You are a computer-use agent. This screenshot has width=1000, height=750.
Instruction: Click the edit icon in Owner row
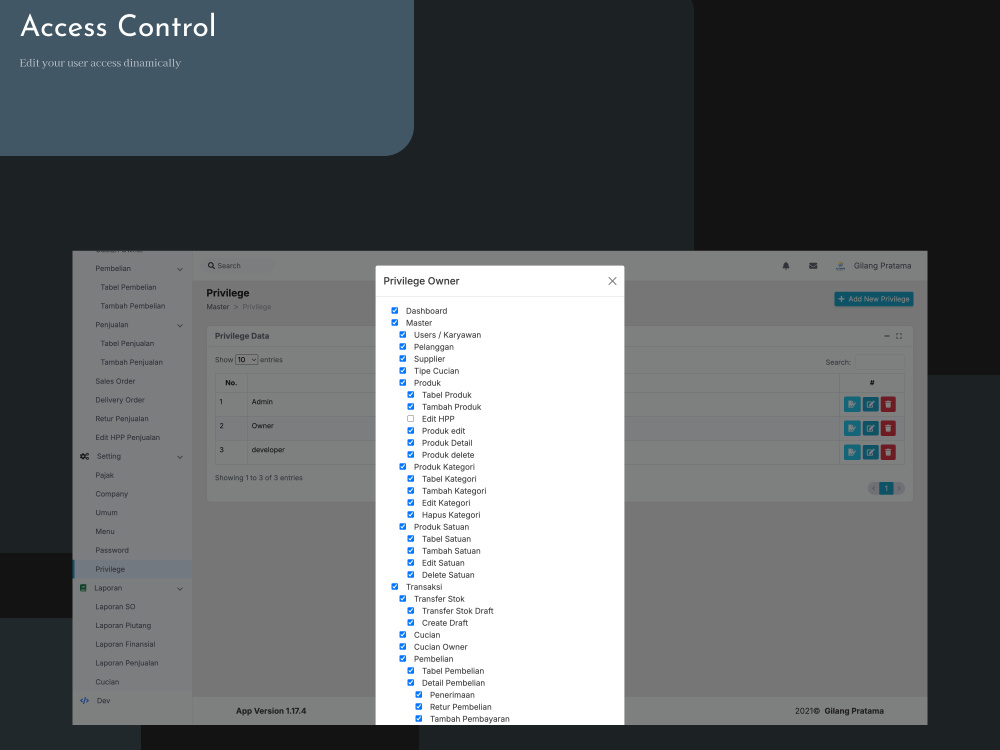pyautogui.click(x=871, y=429)
